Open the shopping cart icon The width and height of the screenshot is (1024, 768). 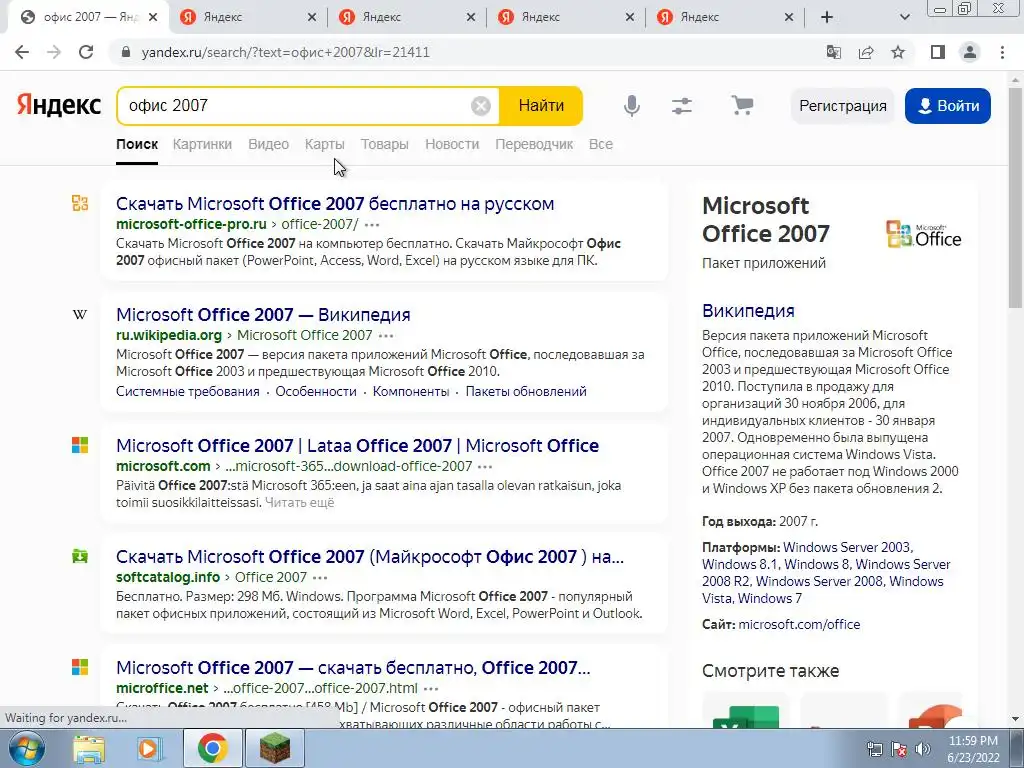coord(742,105)
